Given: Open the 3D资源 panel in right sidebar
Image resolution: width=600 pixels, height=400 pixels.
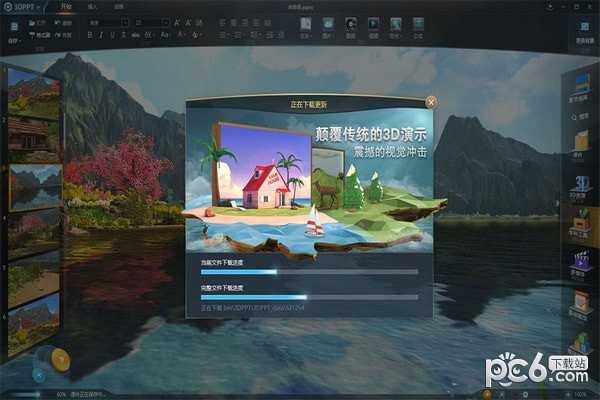Looking at the screenshot, I should click(x=579, y=182).
